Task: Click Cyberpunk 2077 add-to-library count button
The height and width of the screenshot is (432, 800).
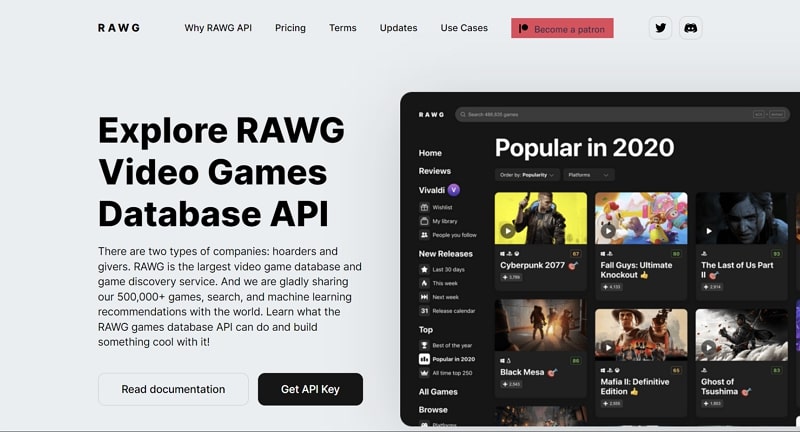Action: pyautogui.click(x=511, y=277)
